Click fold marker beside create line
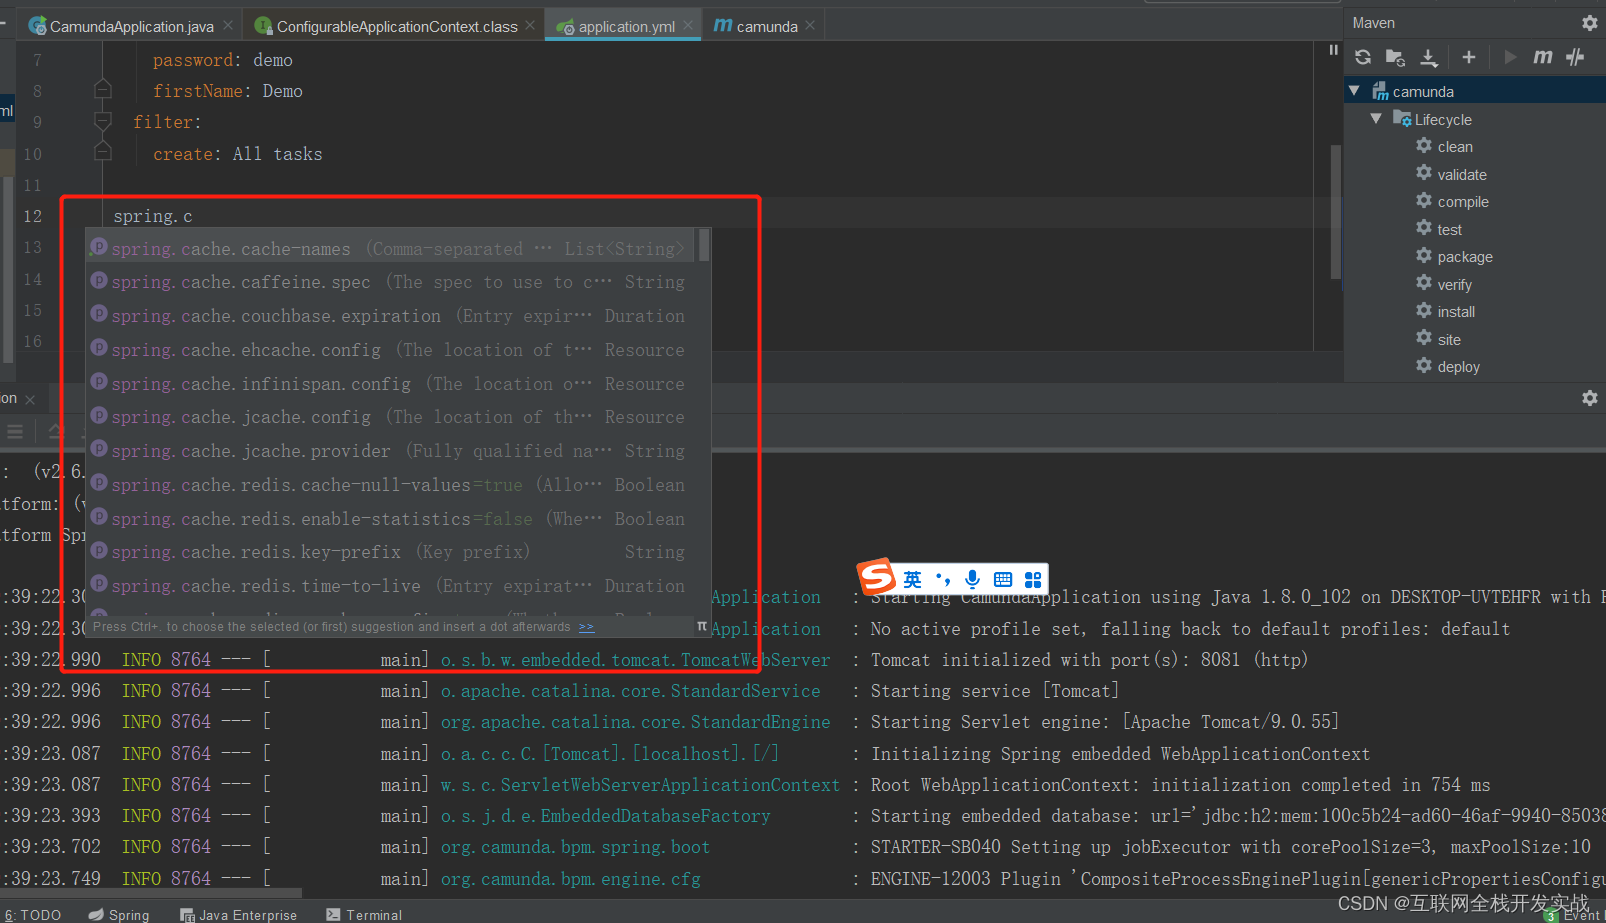 [x=102, y=152]
